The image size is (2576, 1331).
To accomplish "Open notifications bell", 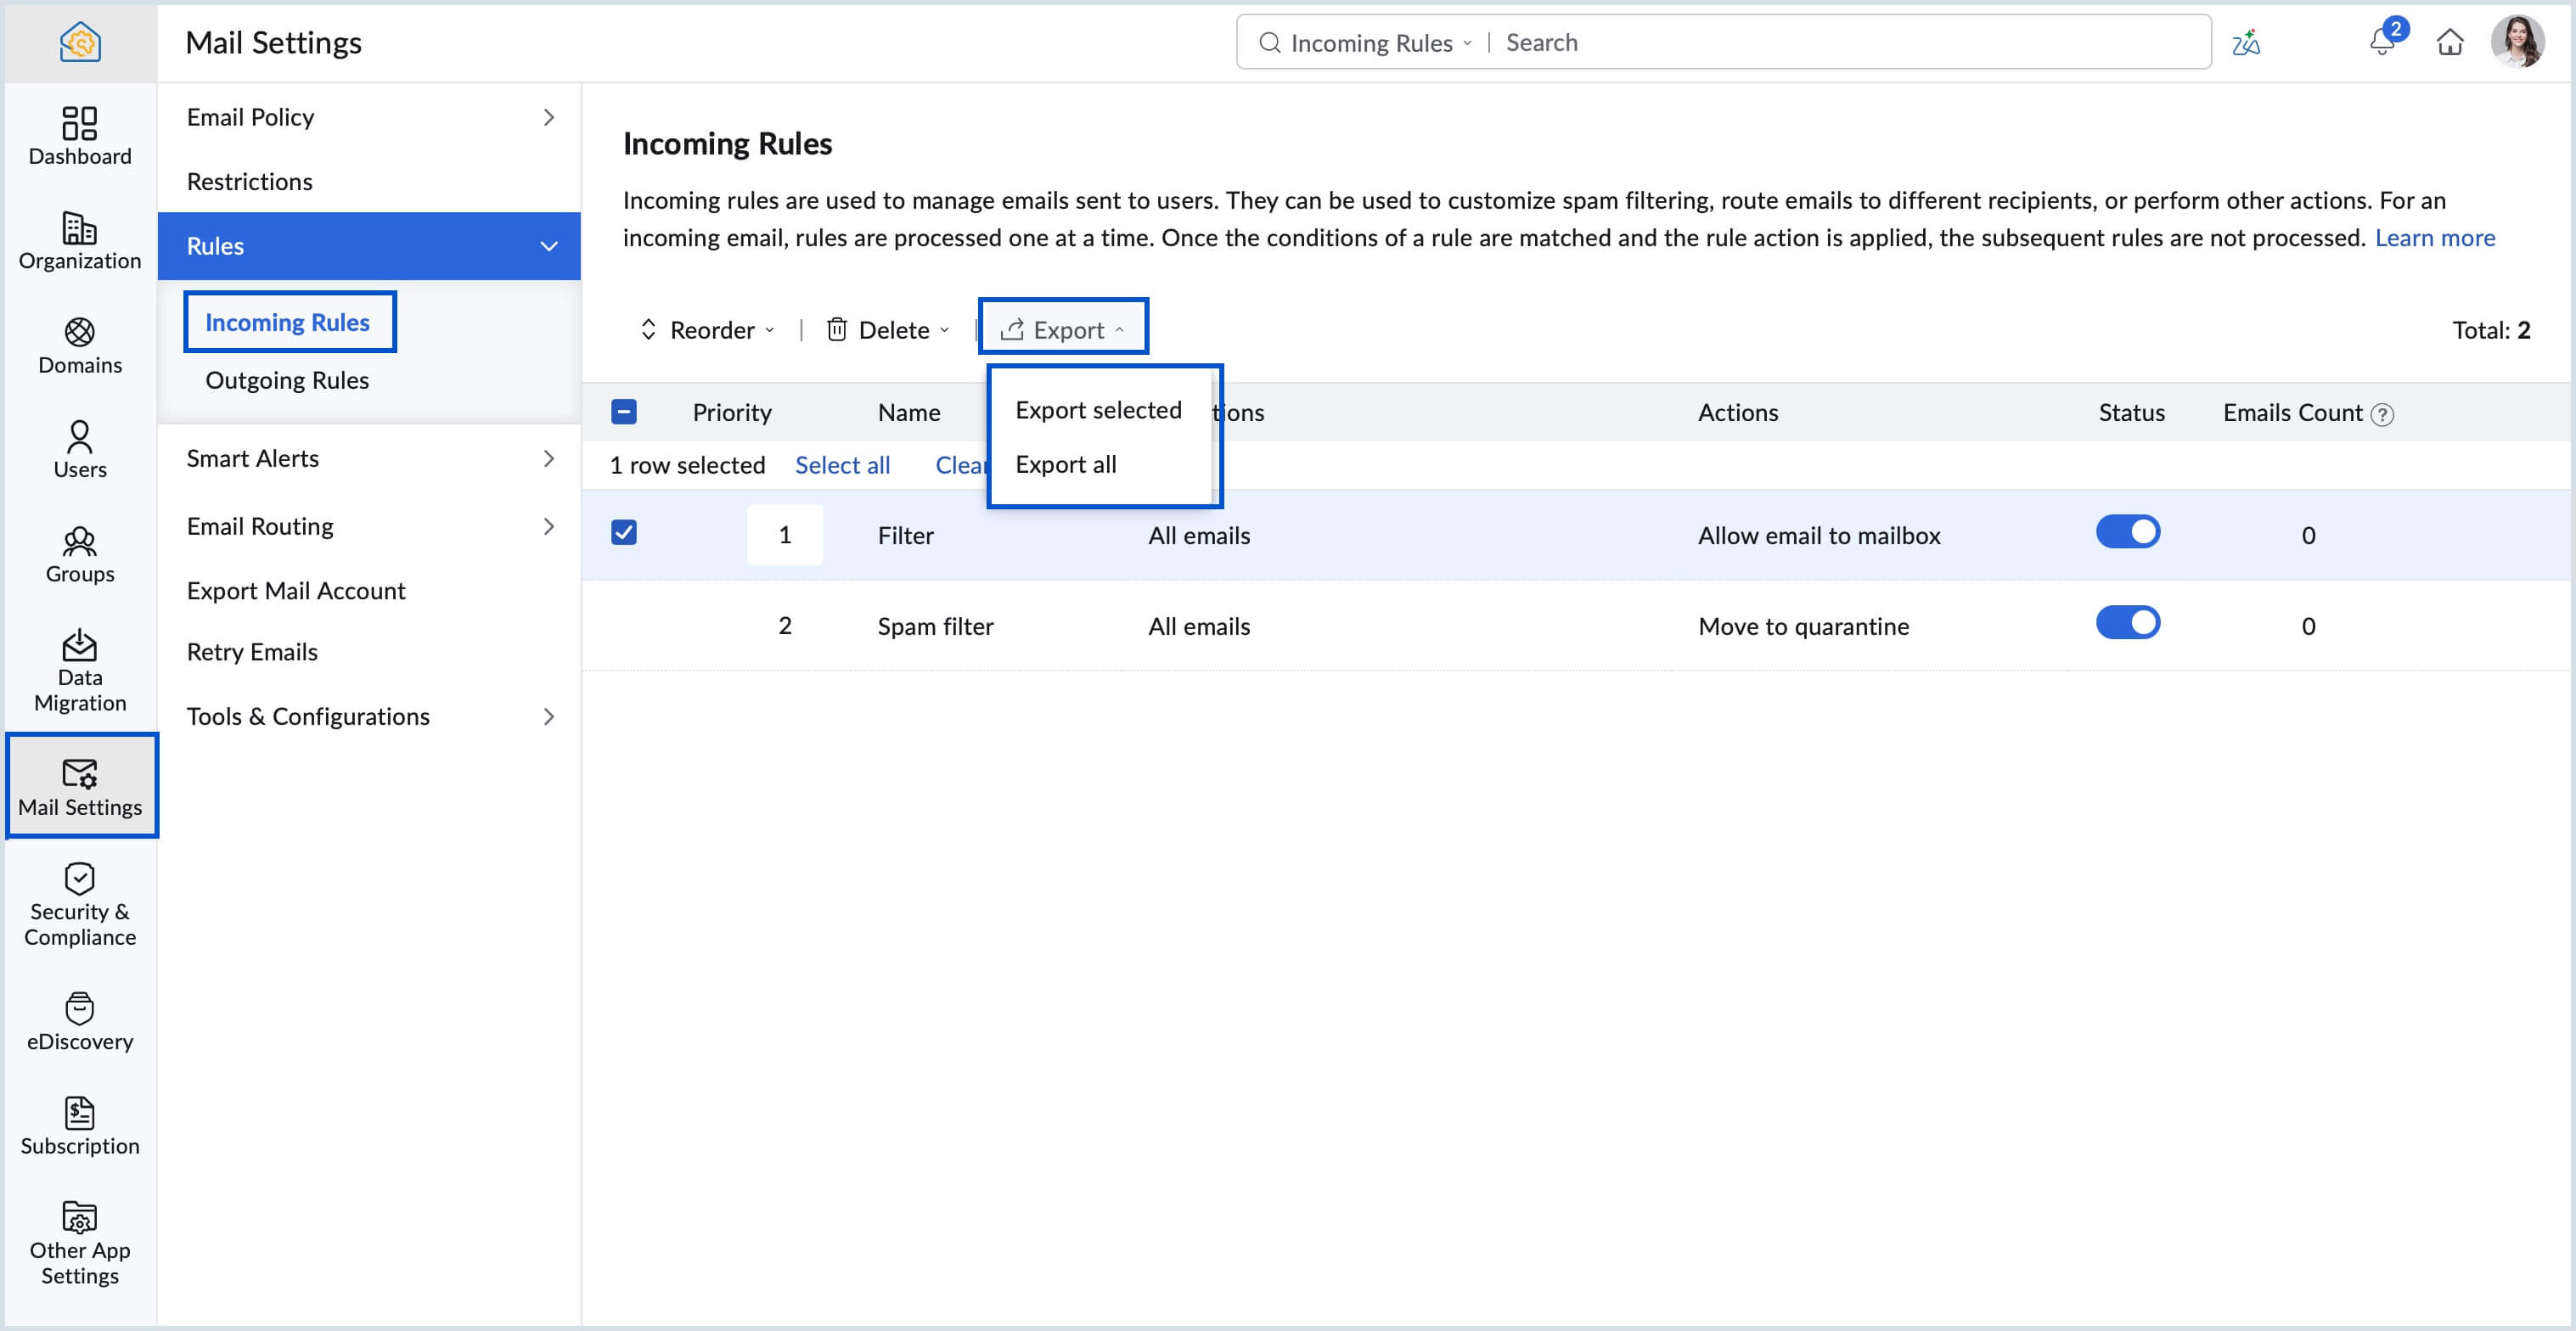I will tap(2383, 41).
